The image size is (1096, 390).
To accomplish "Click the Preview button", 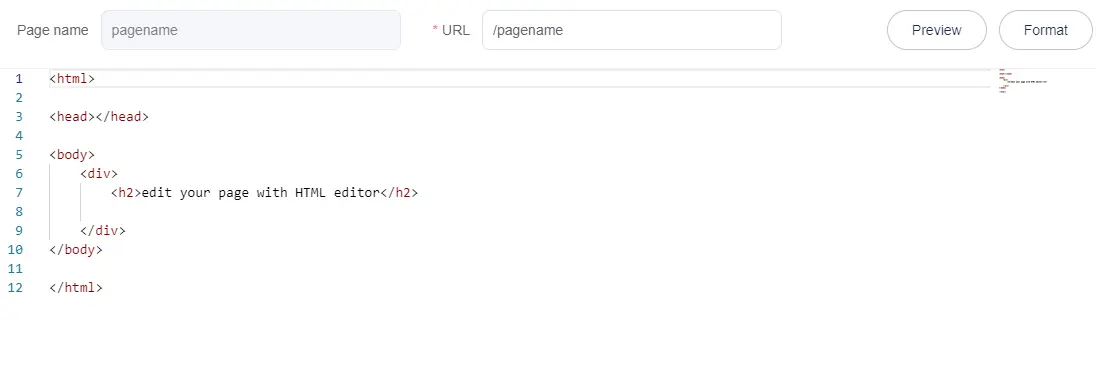I will (937, 30).
